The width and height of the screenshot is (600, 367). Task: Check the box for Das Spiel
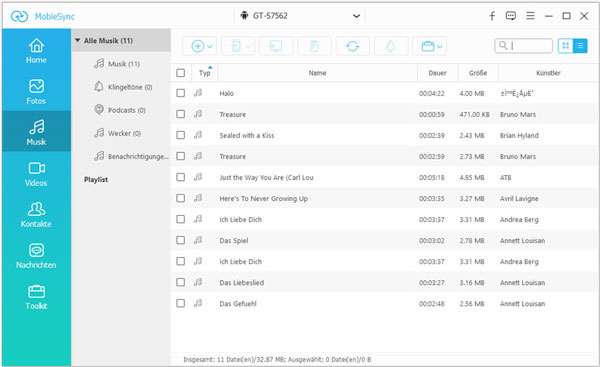181,240
